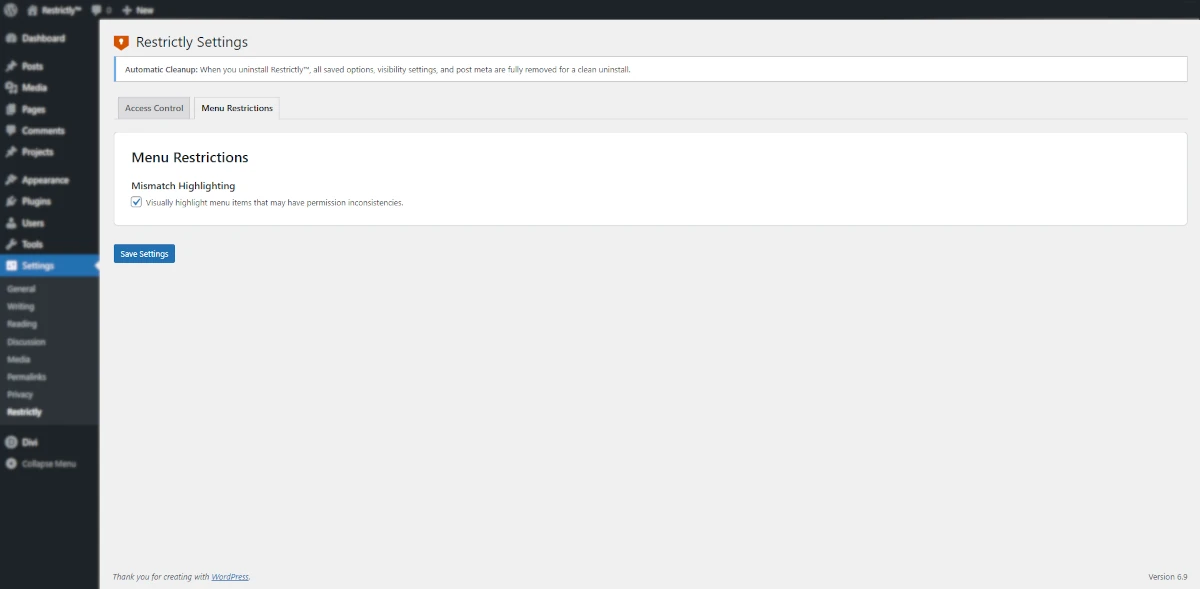Open the Divi icon in sidebar
This screenshot has height=589, width=1200.
(x=11, y=442)
